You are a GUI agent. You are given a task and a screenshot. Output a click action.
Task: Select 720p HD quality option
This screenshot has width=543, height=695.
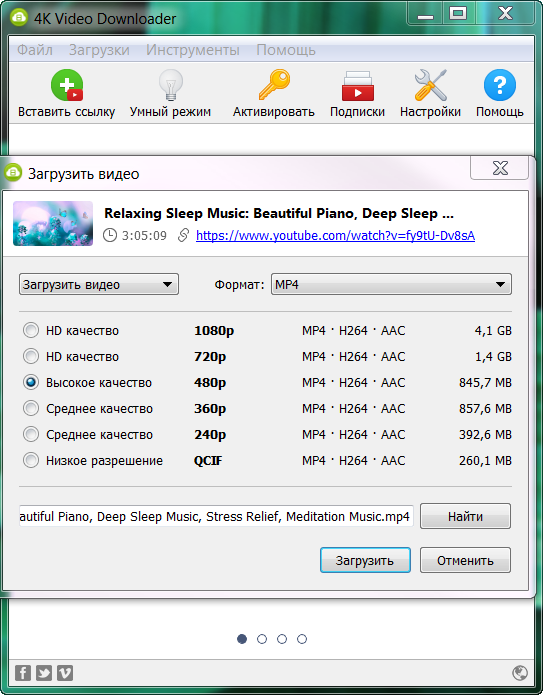(31, 356)
